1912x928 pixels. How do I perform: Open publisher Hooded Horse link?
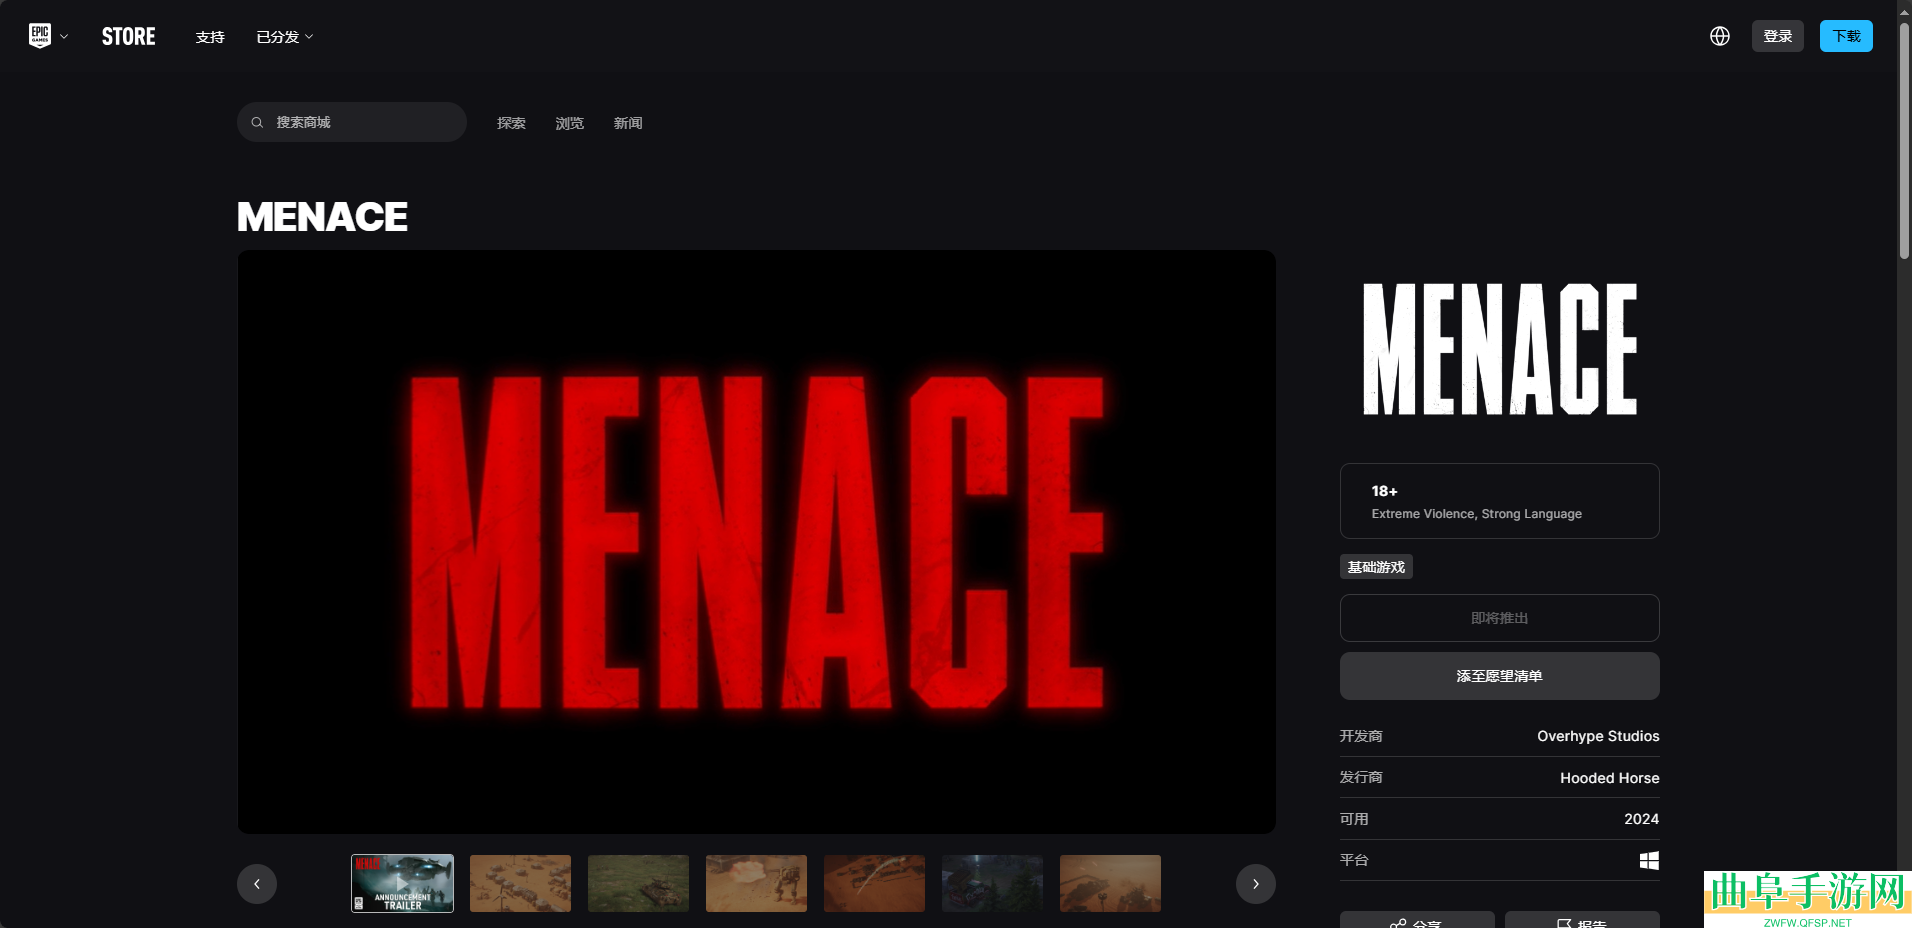click(1610, 778)
